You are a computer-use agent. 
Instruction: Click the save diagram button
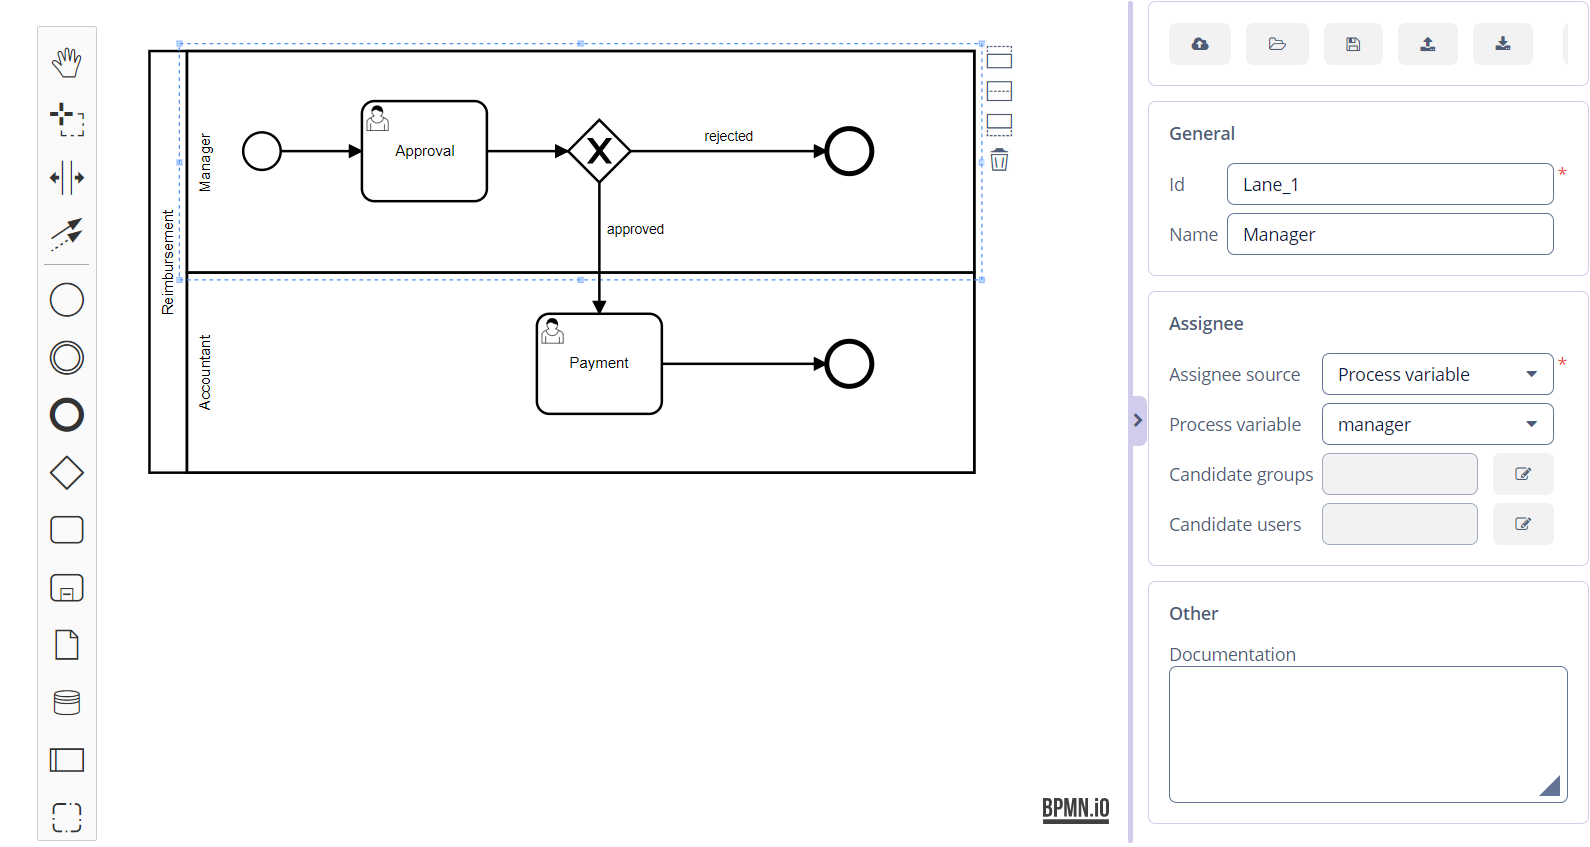(x=1353, y=44)
